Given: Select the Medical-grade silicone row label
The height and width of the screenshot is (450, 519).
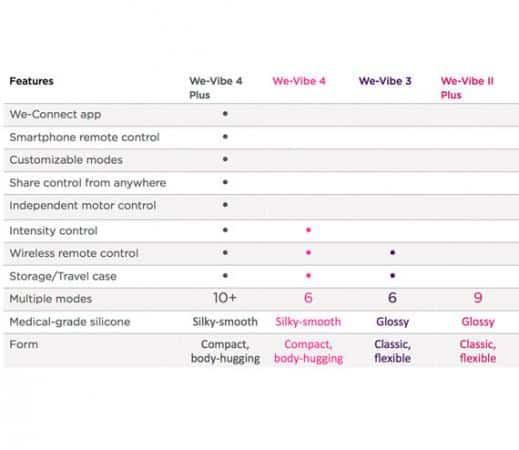Looking at the screenshot, I should [x=70, y=322].
